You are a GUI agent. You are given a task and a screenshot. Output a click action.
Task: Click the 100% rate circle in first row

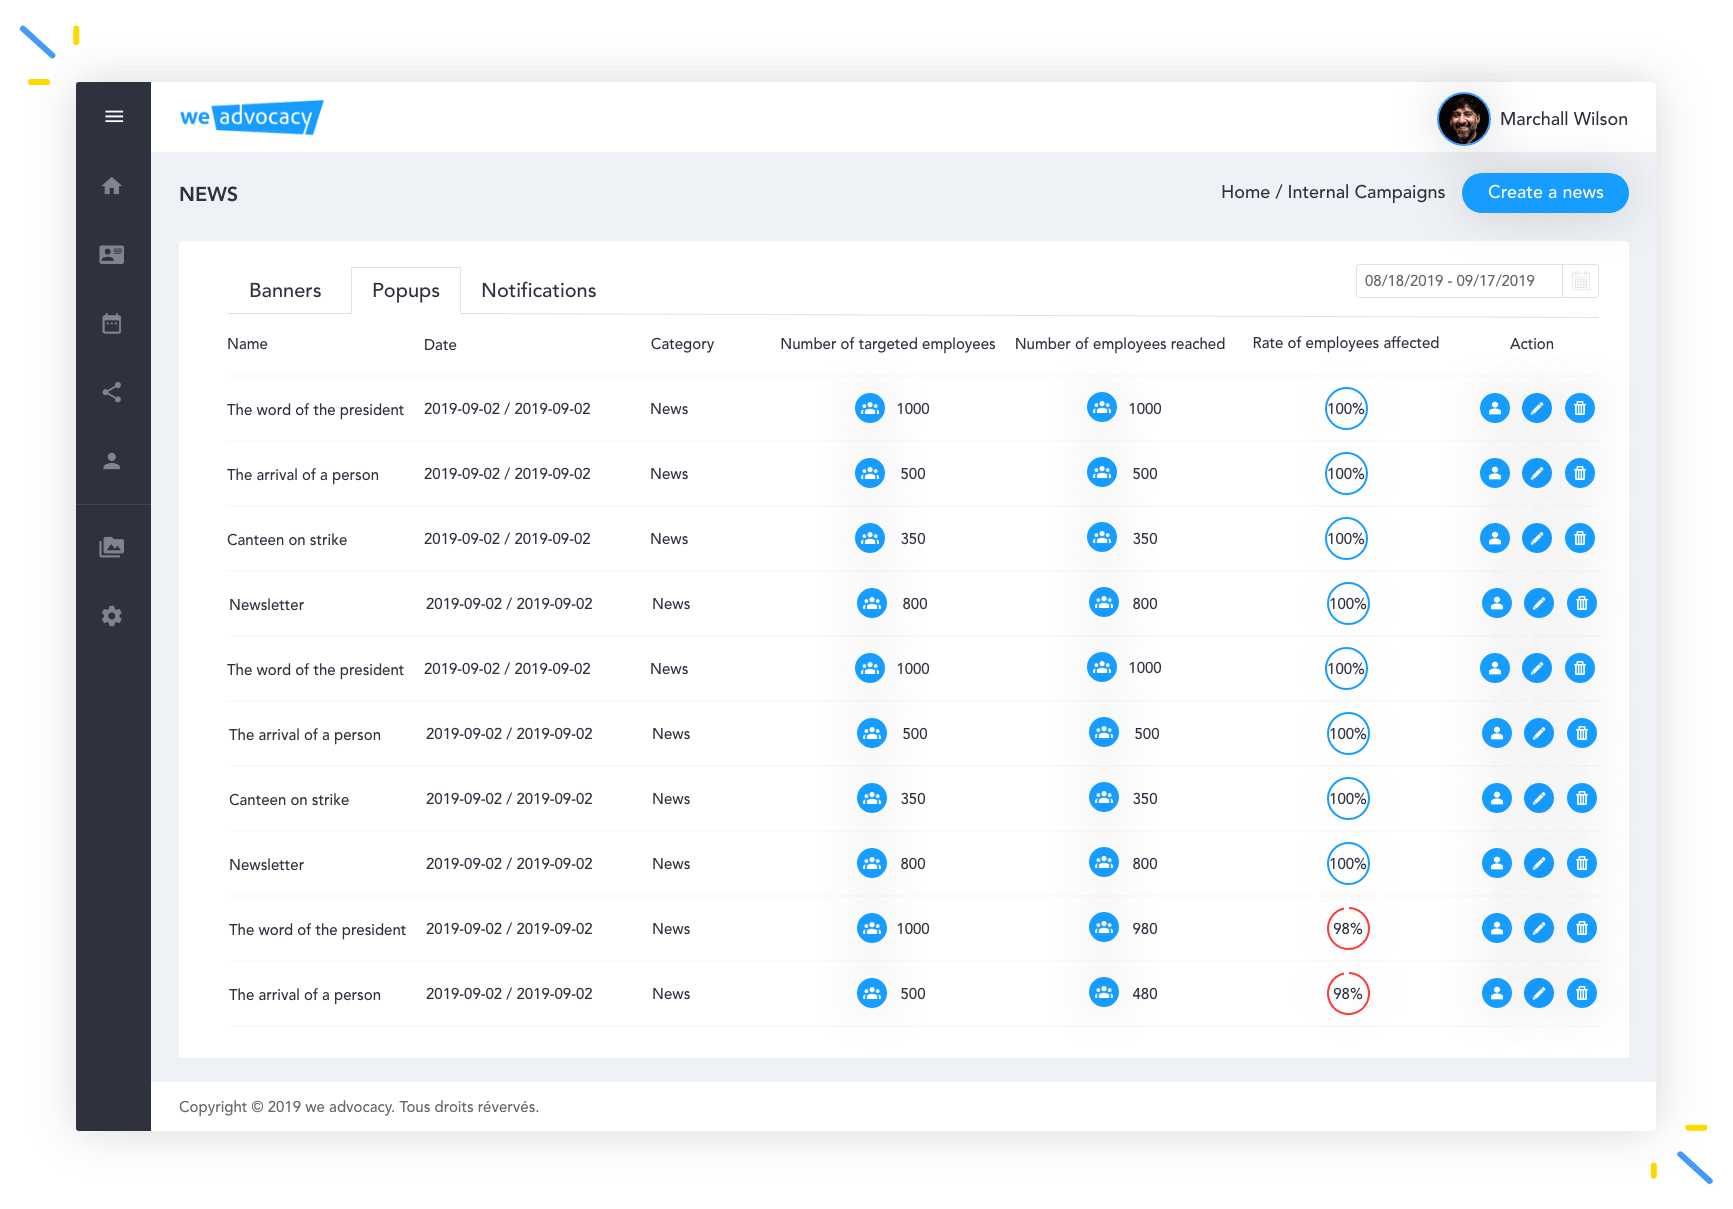(x=1346, y=409)
